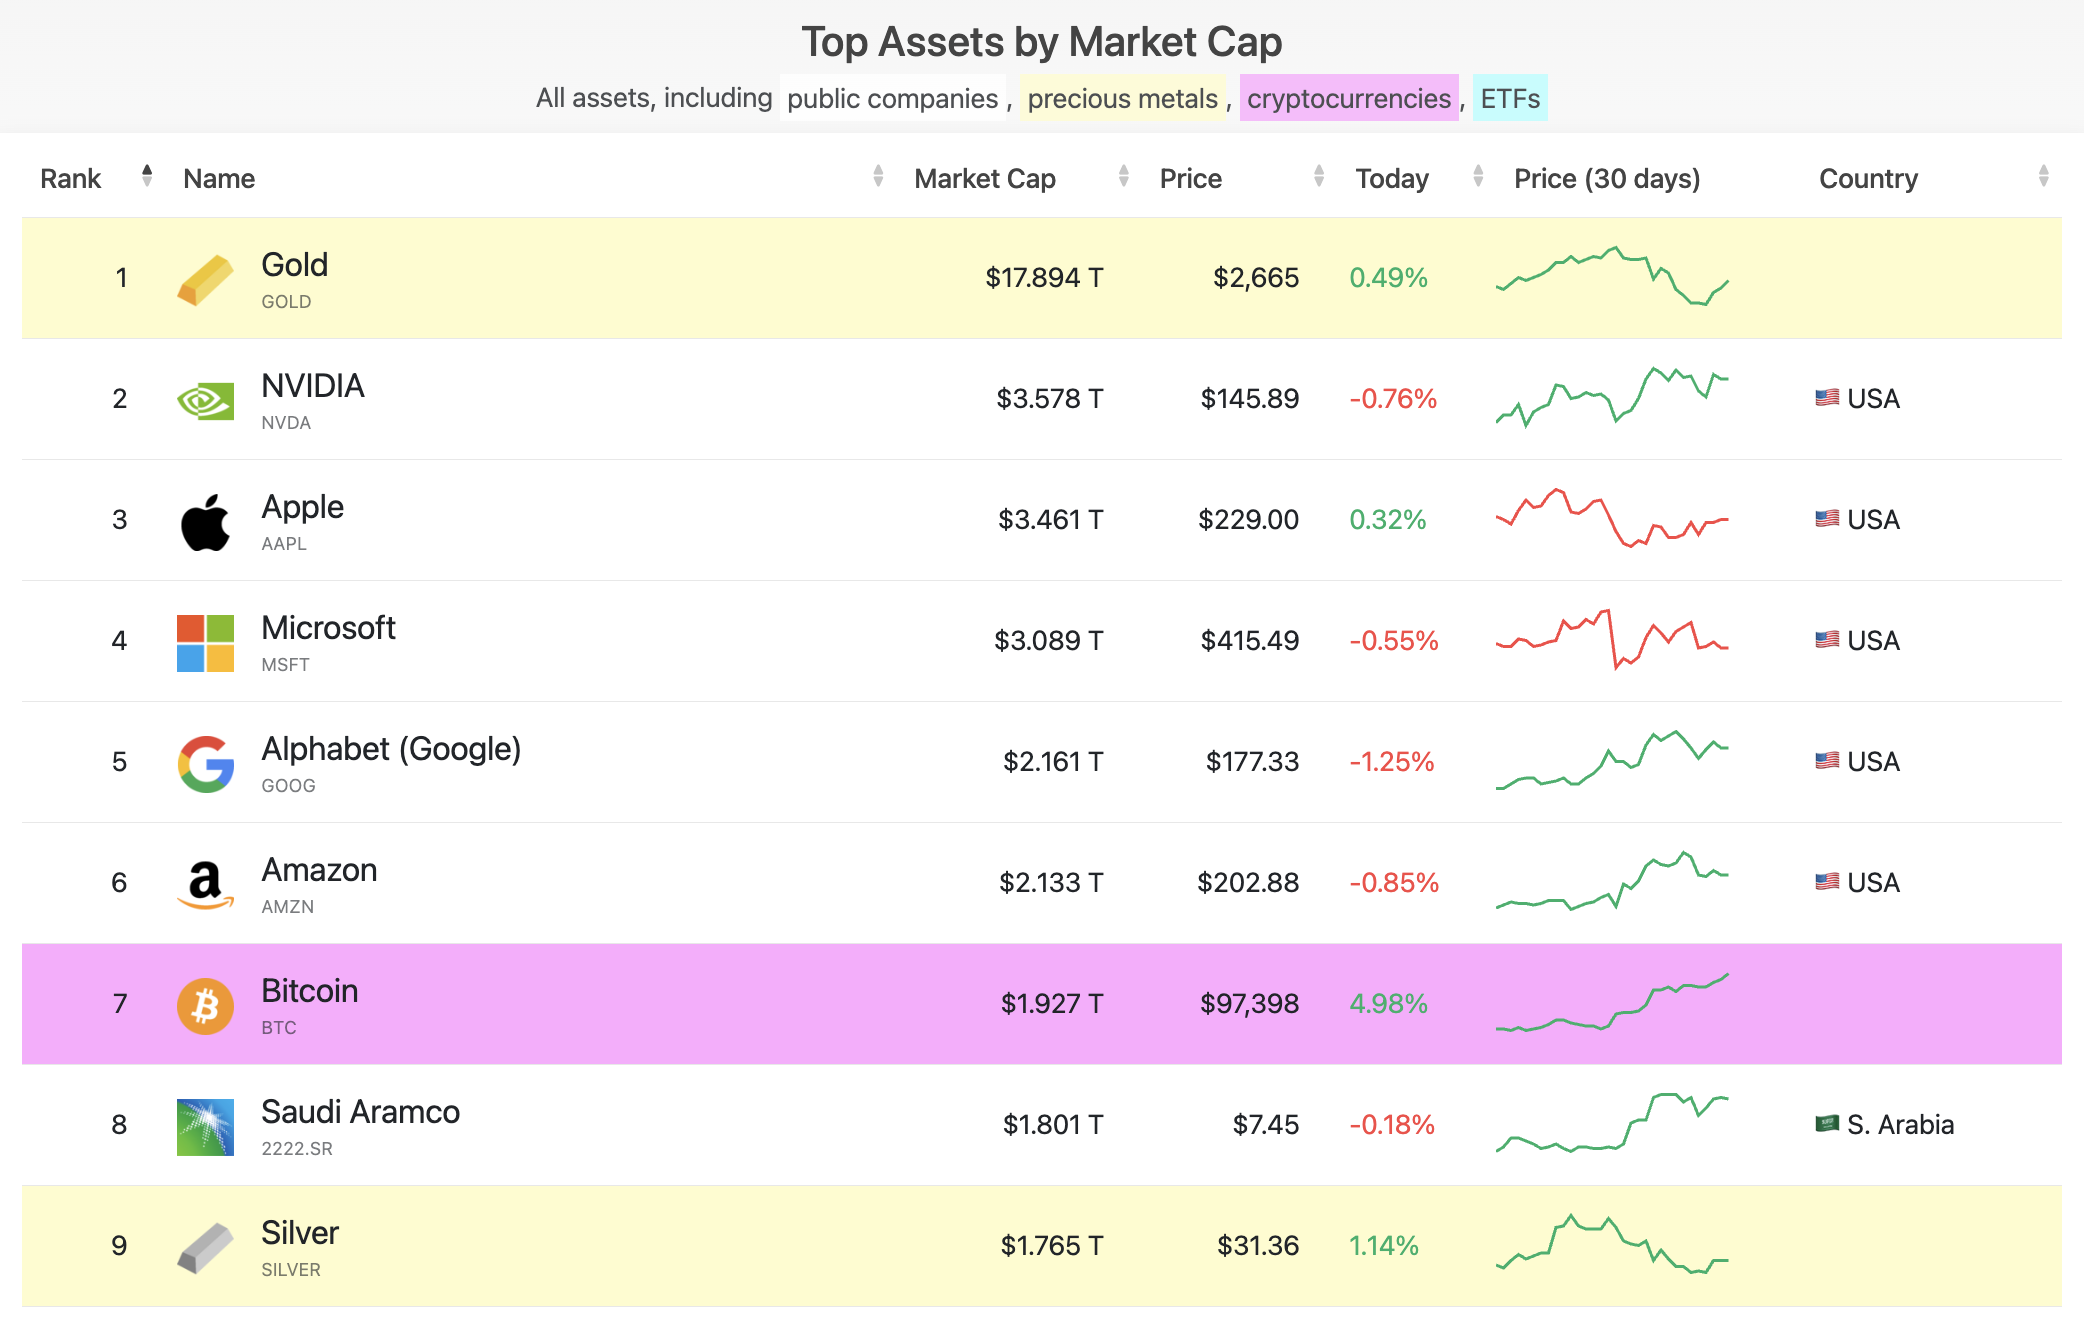The image size is (2084, 1320).
Task: Click the Google G logo
Action: 205,764
